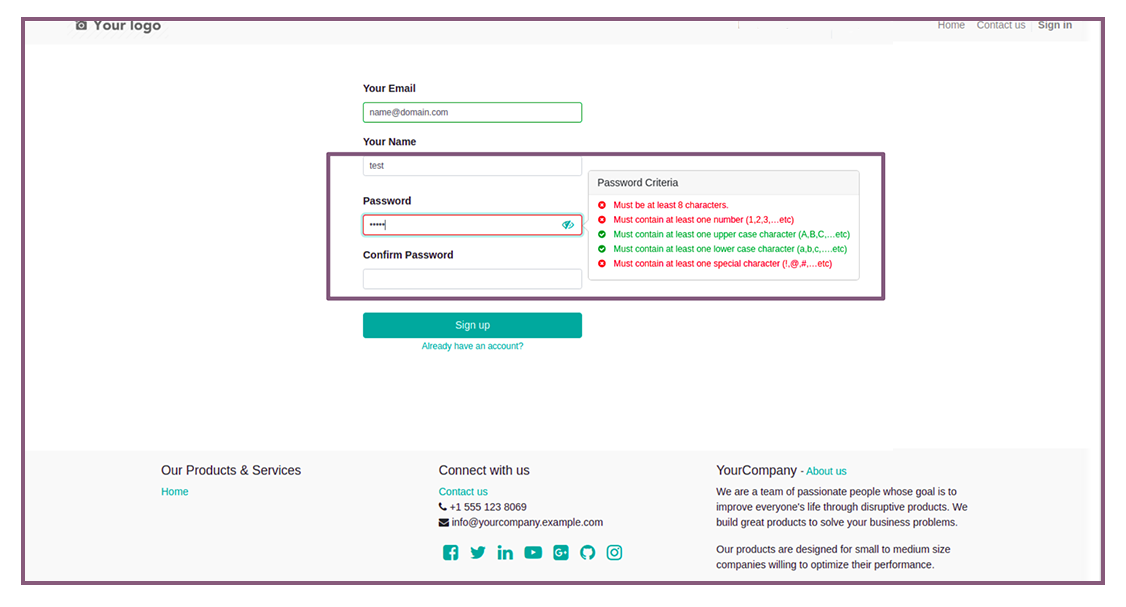Open the GitHub social icon
This screenshot has width=1126, height=607.
click(587, 552)
